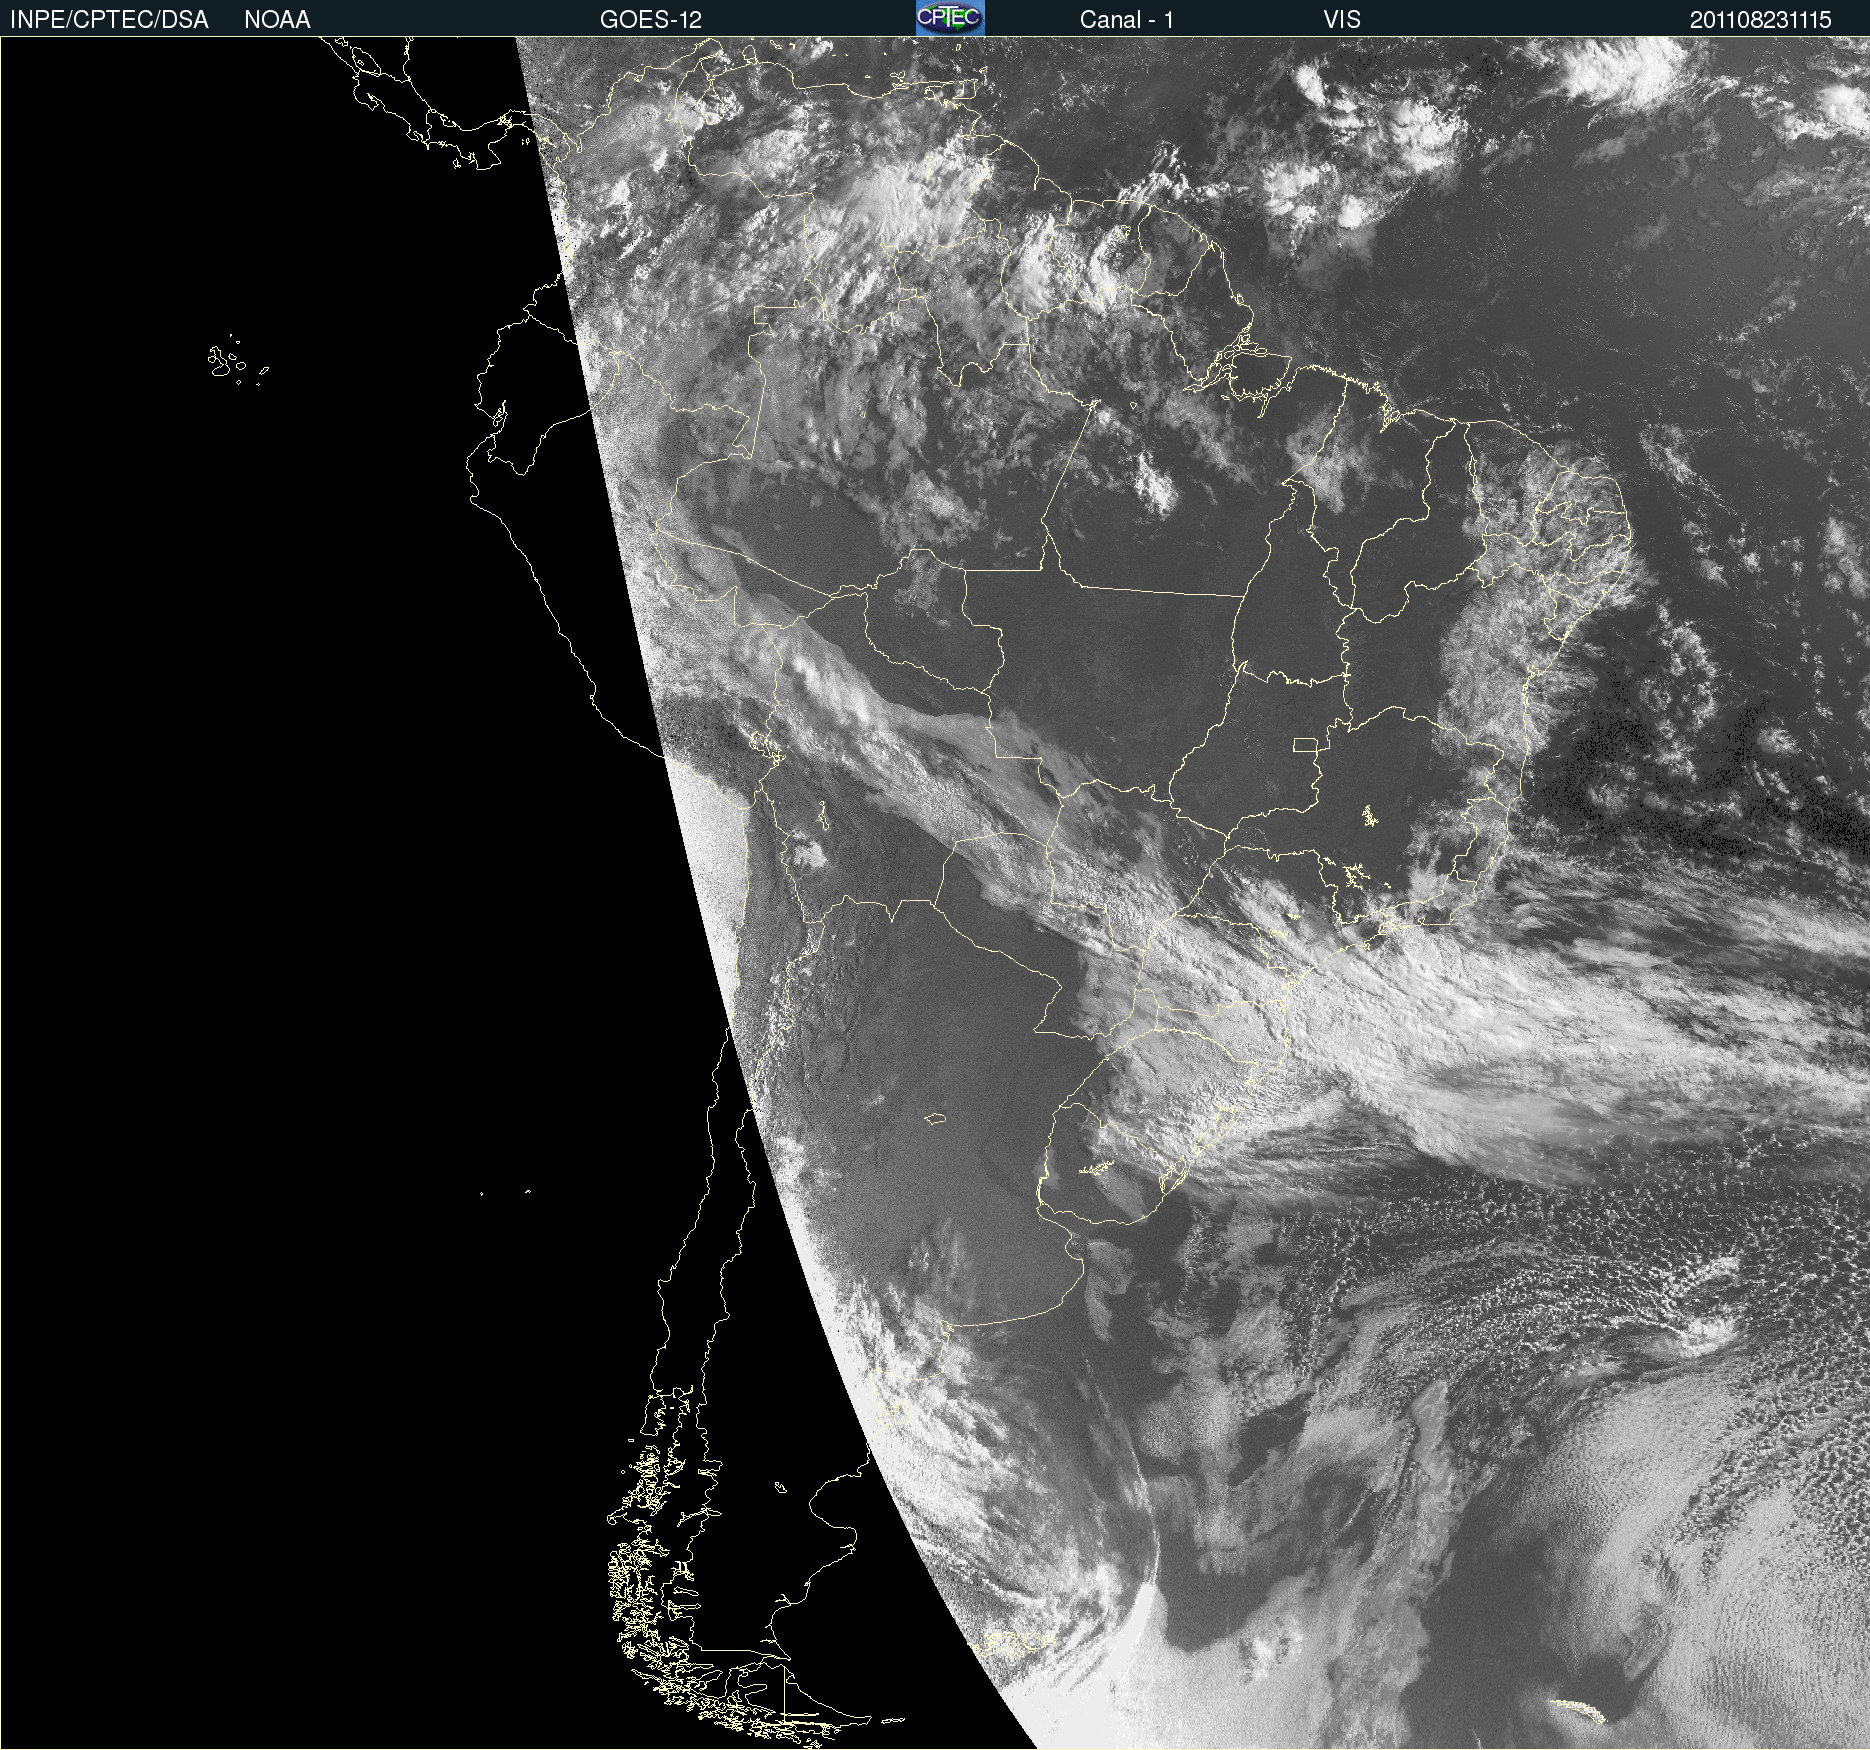1870x1750 pixels.
Task: Click the NOAA label in header
Action: (277, 20)
